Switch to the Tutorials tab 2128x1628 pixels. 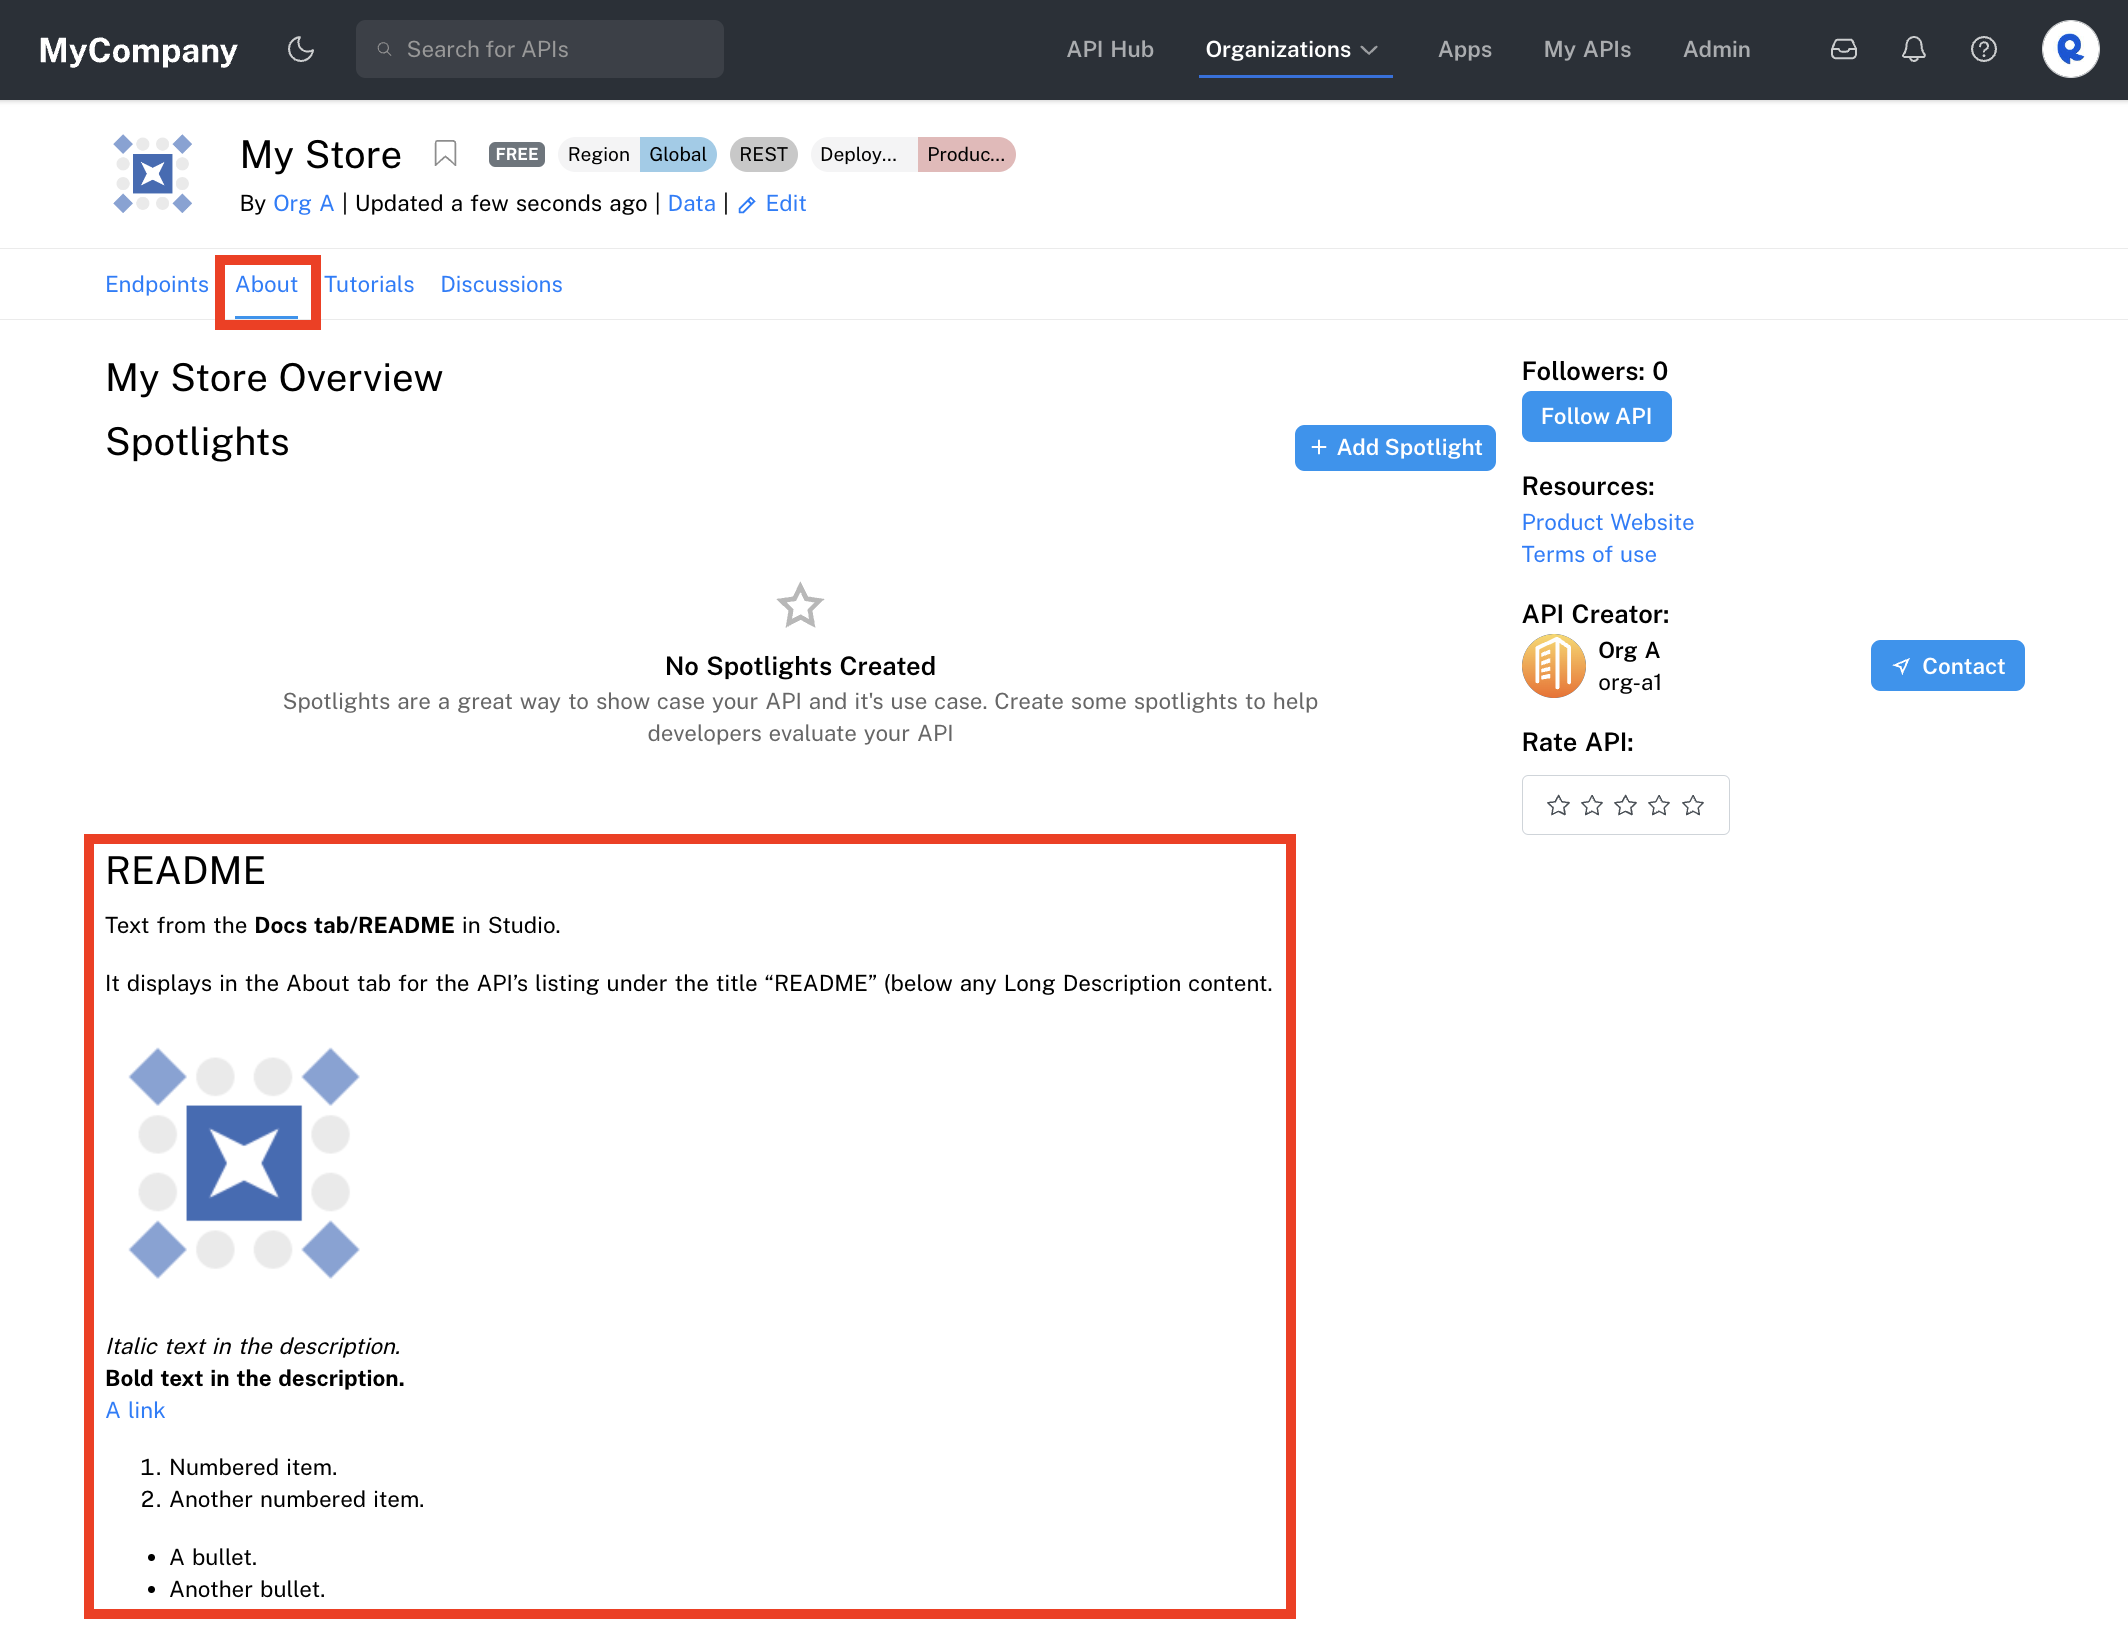pos(369,284)
